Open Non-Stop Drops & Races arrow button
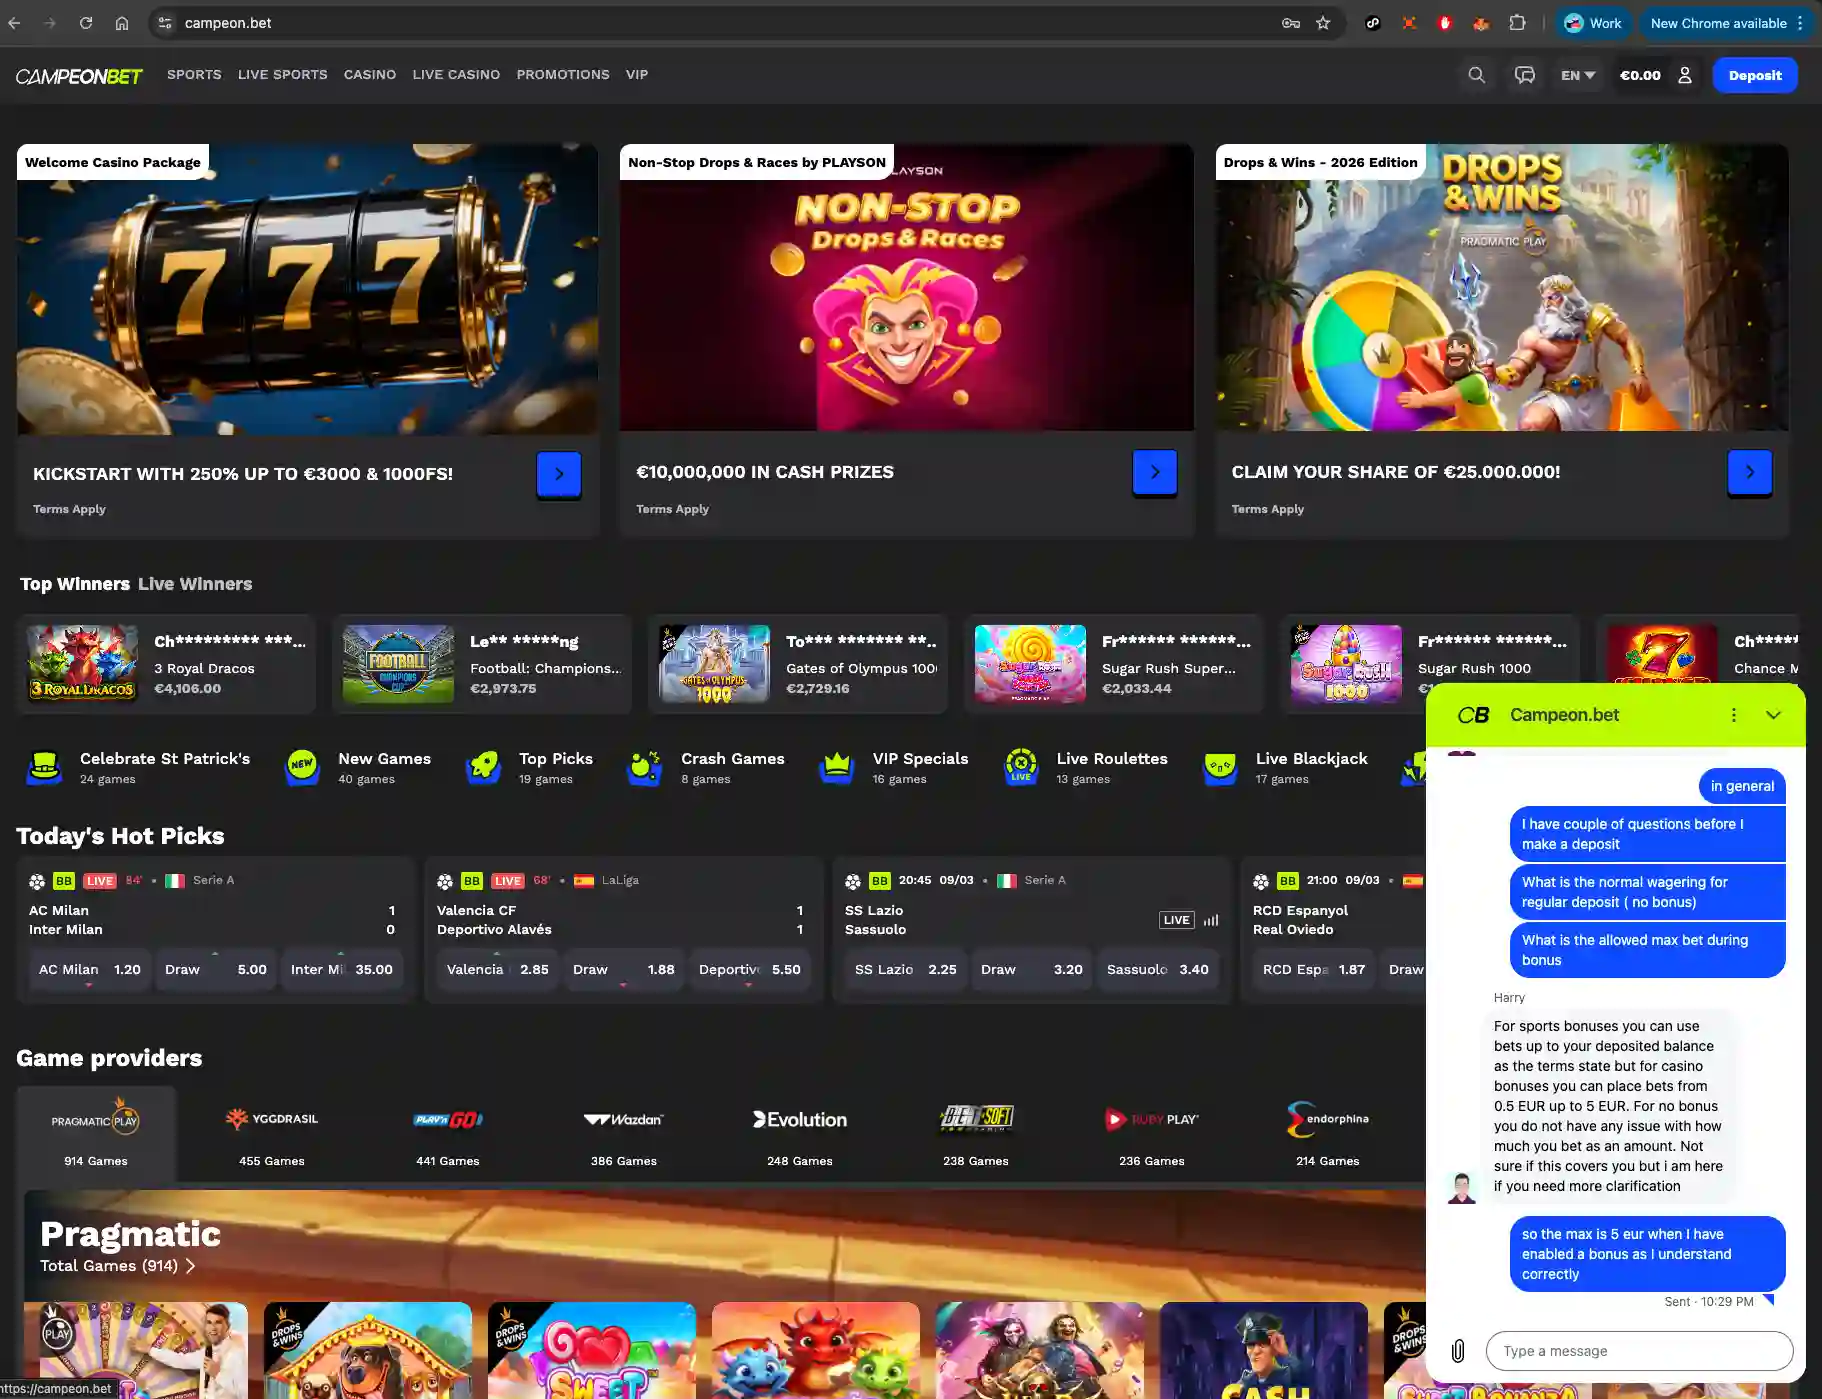Viewport: 1822px width, 1399px height. coord(1155,472)
